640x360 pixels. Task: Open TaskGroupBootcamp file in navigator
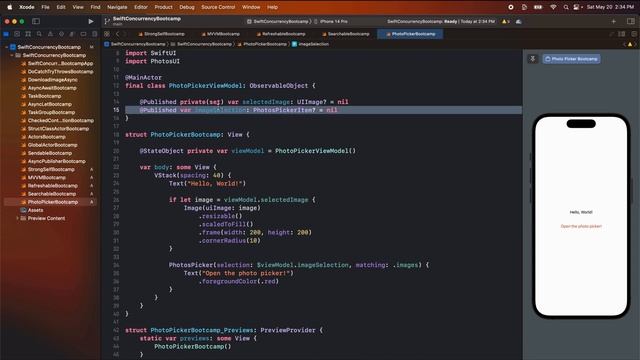coord(48,112)
